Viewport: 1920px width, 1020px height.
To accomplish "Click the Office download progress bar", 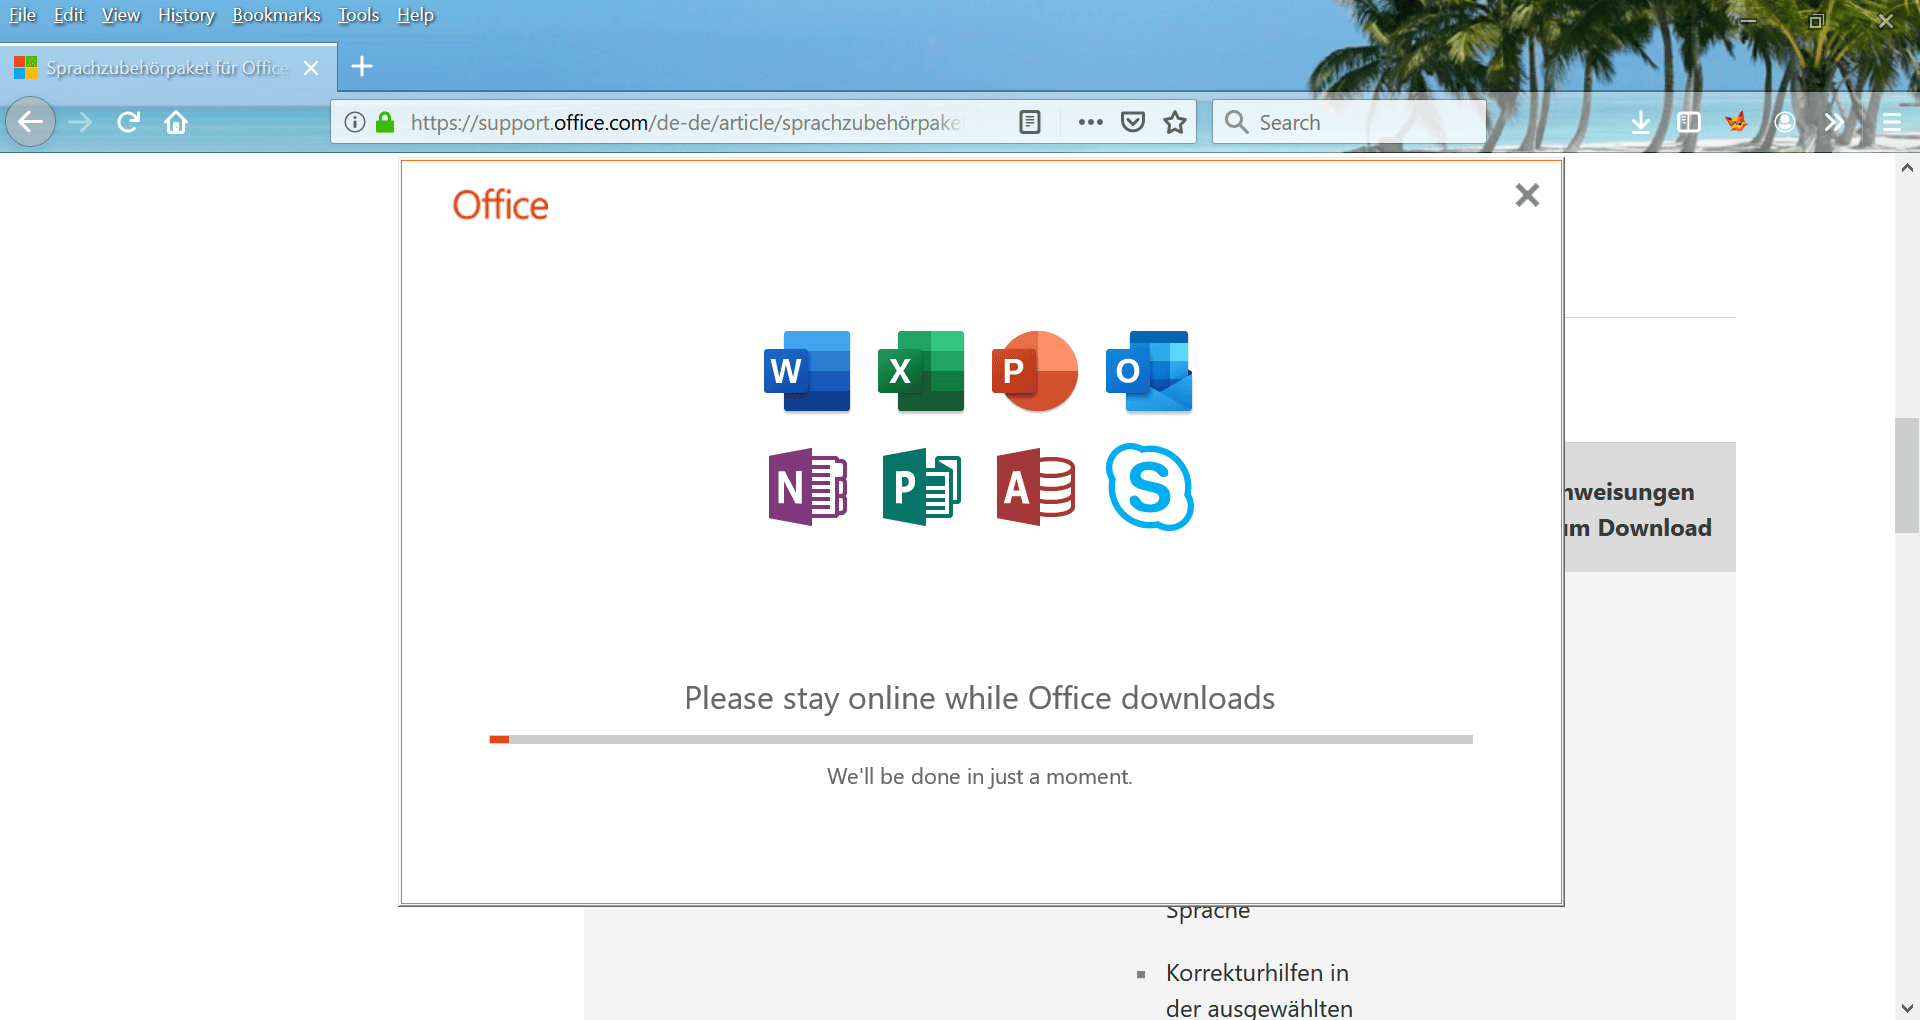I will [980, 739].
